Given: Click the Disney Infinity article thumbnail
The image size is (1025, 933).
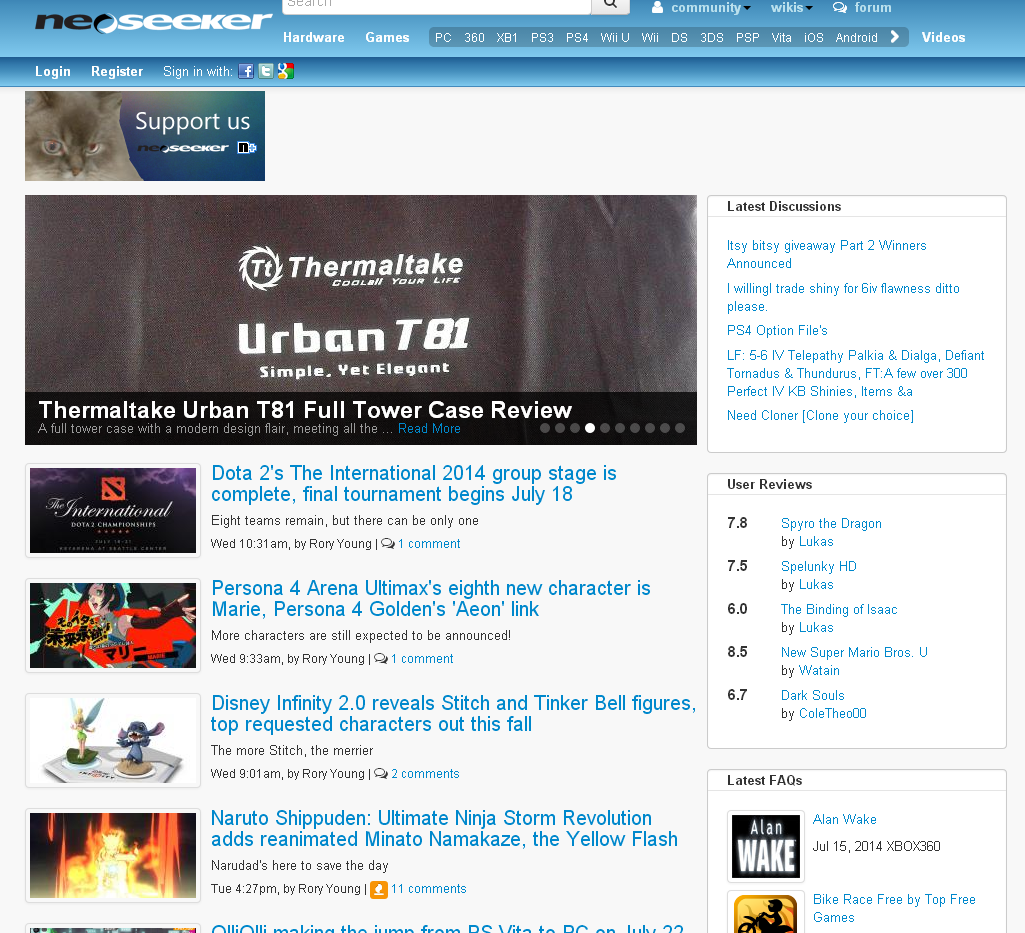Looking at the screenshot, I should (x=113, y=739).
